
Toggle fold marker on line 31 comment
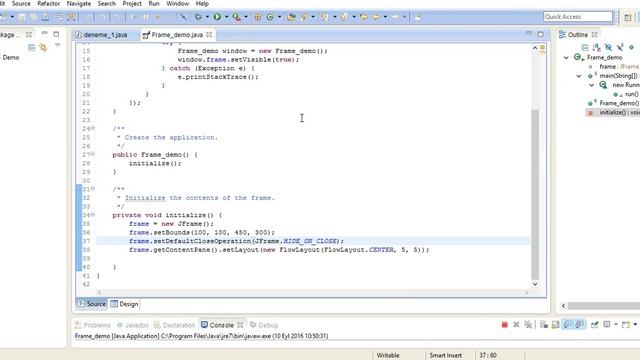93,189
